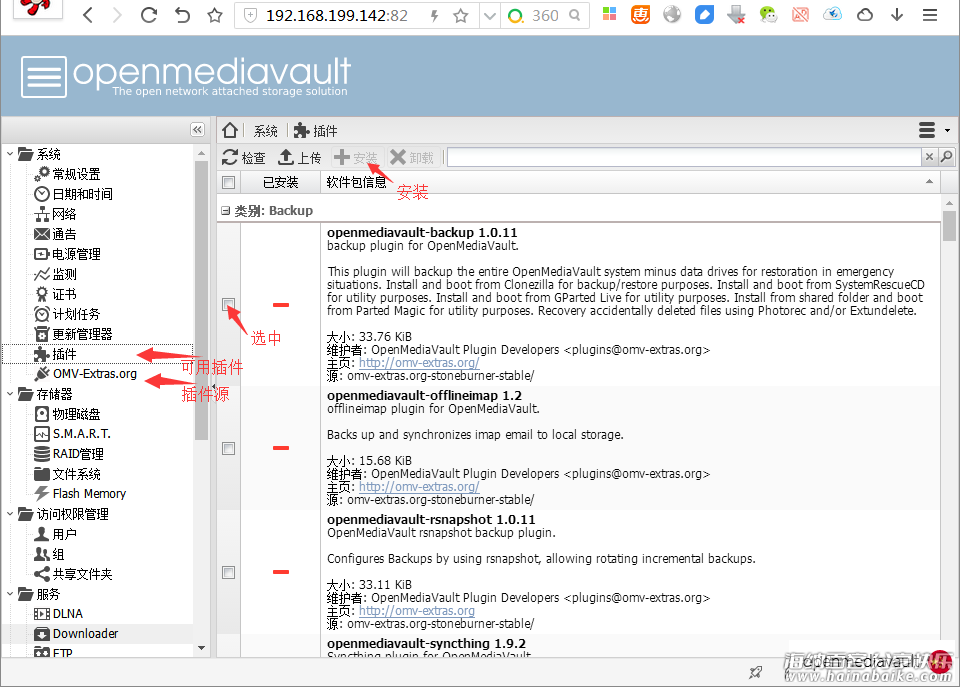Clear the plugin search field with X

(929, 157)
